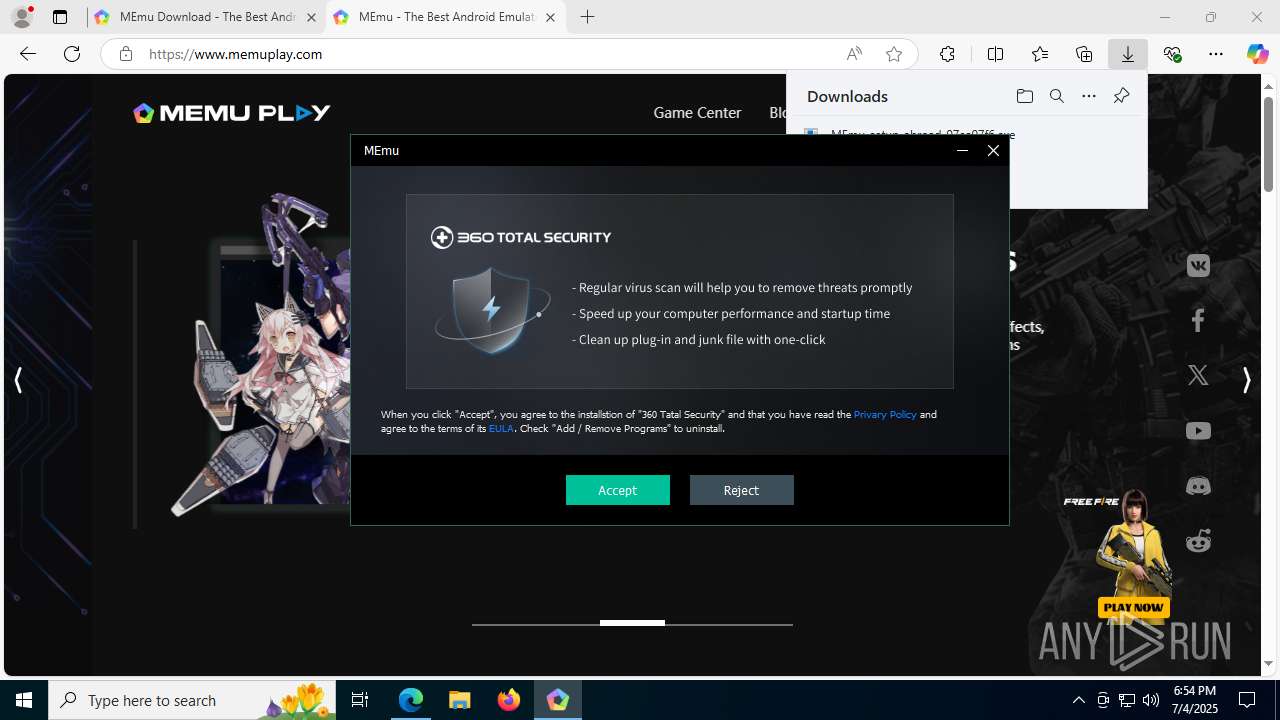1280x720 pixels.
Task: Toggle the Downloads toolbar button
Action: coord(1128,54)
